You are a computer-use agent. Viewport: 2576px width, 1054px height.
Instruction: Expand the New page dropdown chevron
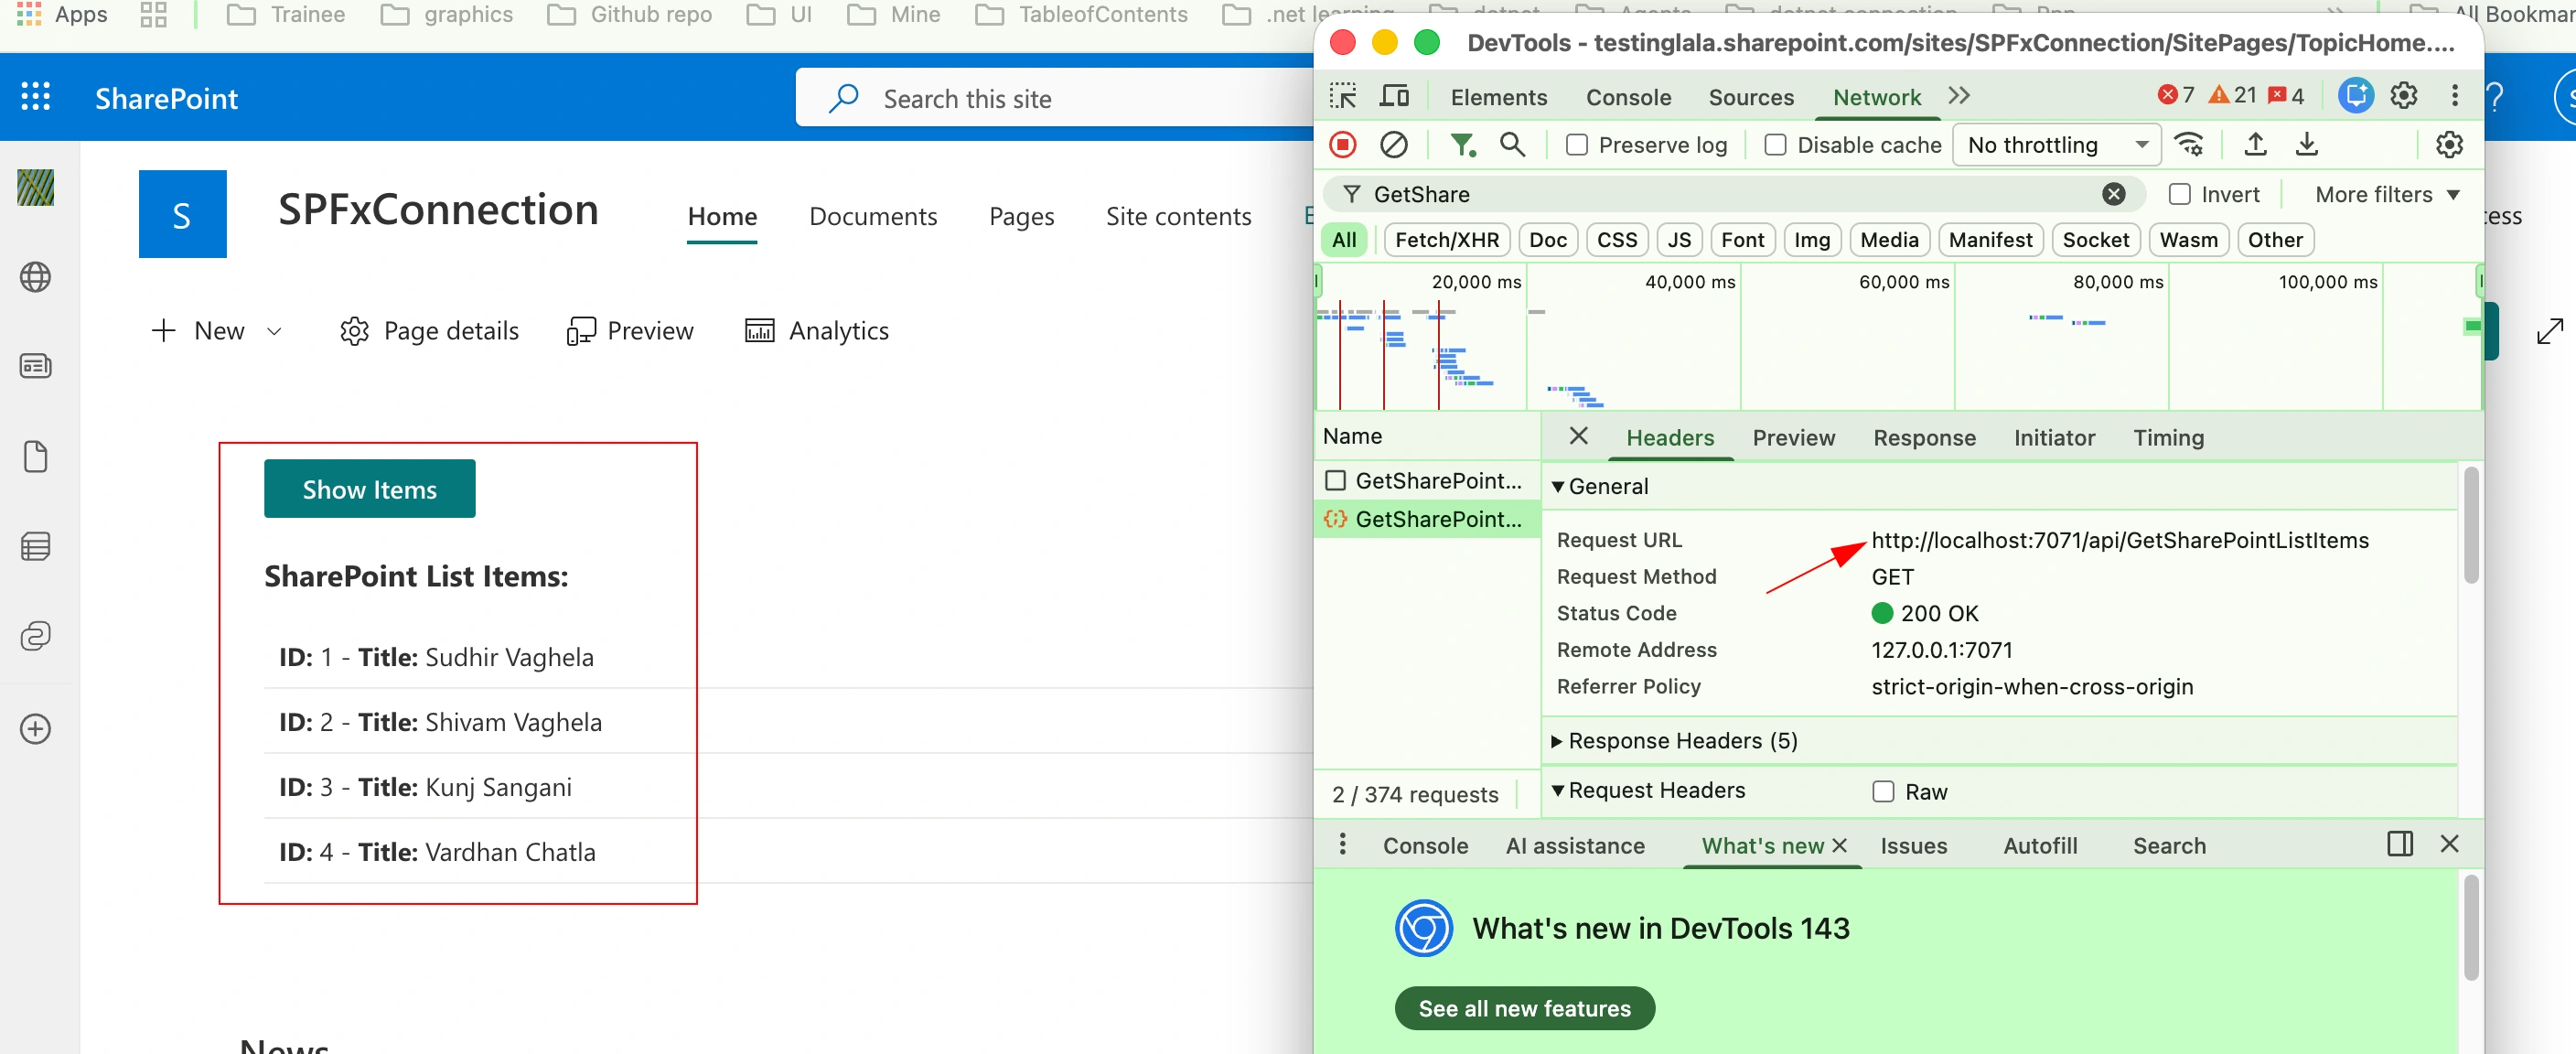coord(274,331)
